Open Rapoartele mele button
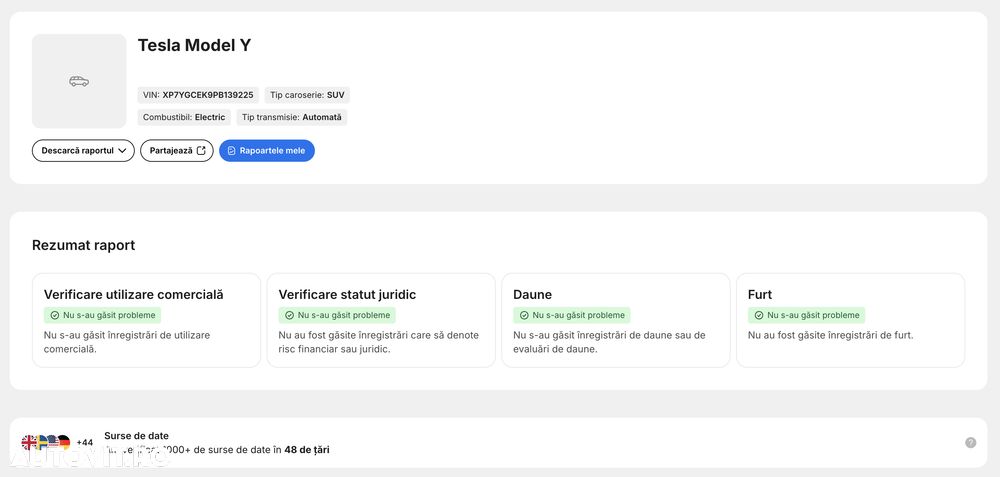This screenshot has height=477, width=1000. click(x=267, y=150)
